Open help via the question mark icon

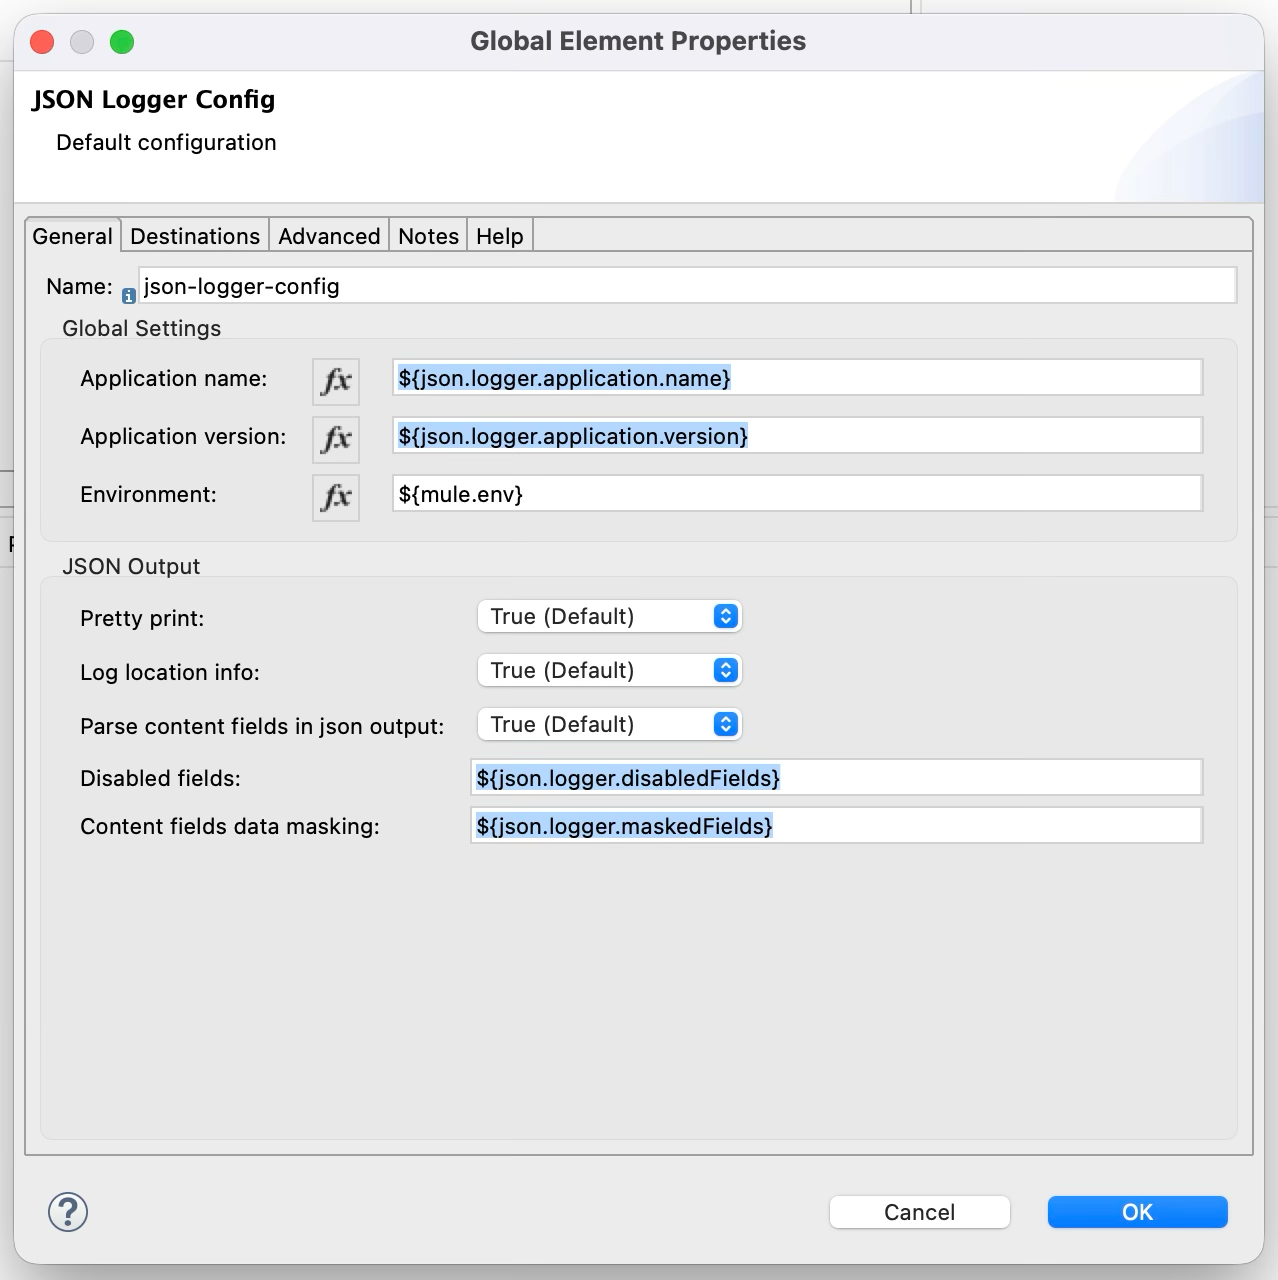(x=66, y=1211)
